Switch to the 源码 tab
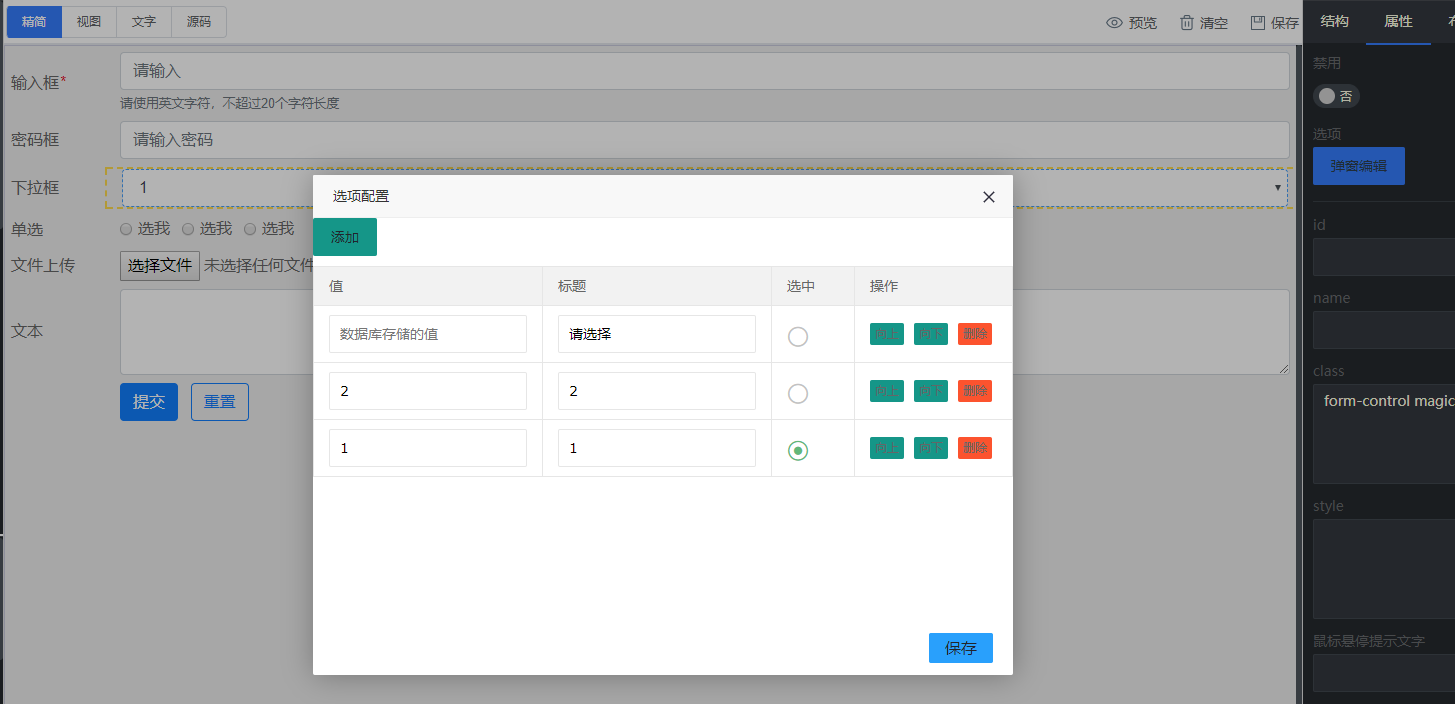Screen dimensions: 1455x704 [198, 21]
